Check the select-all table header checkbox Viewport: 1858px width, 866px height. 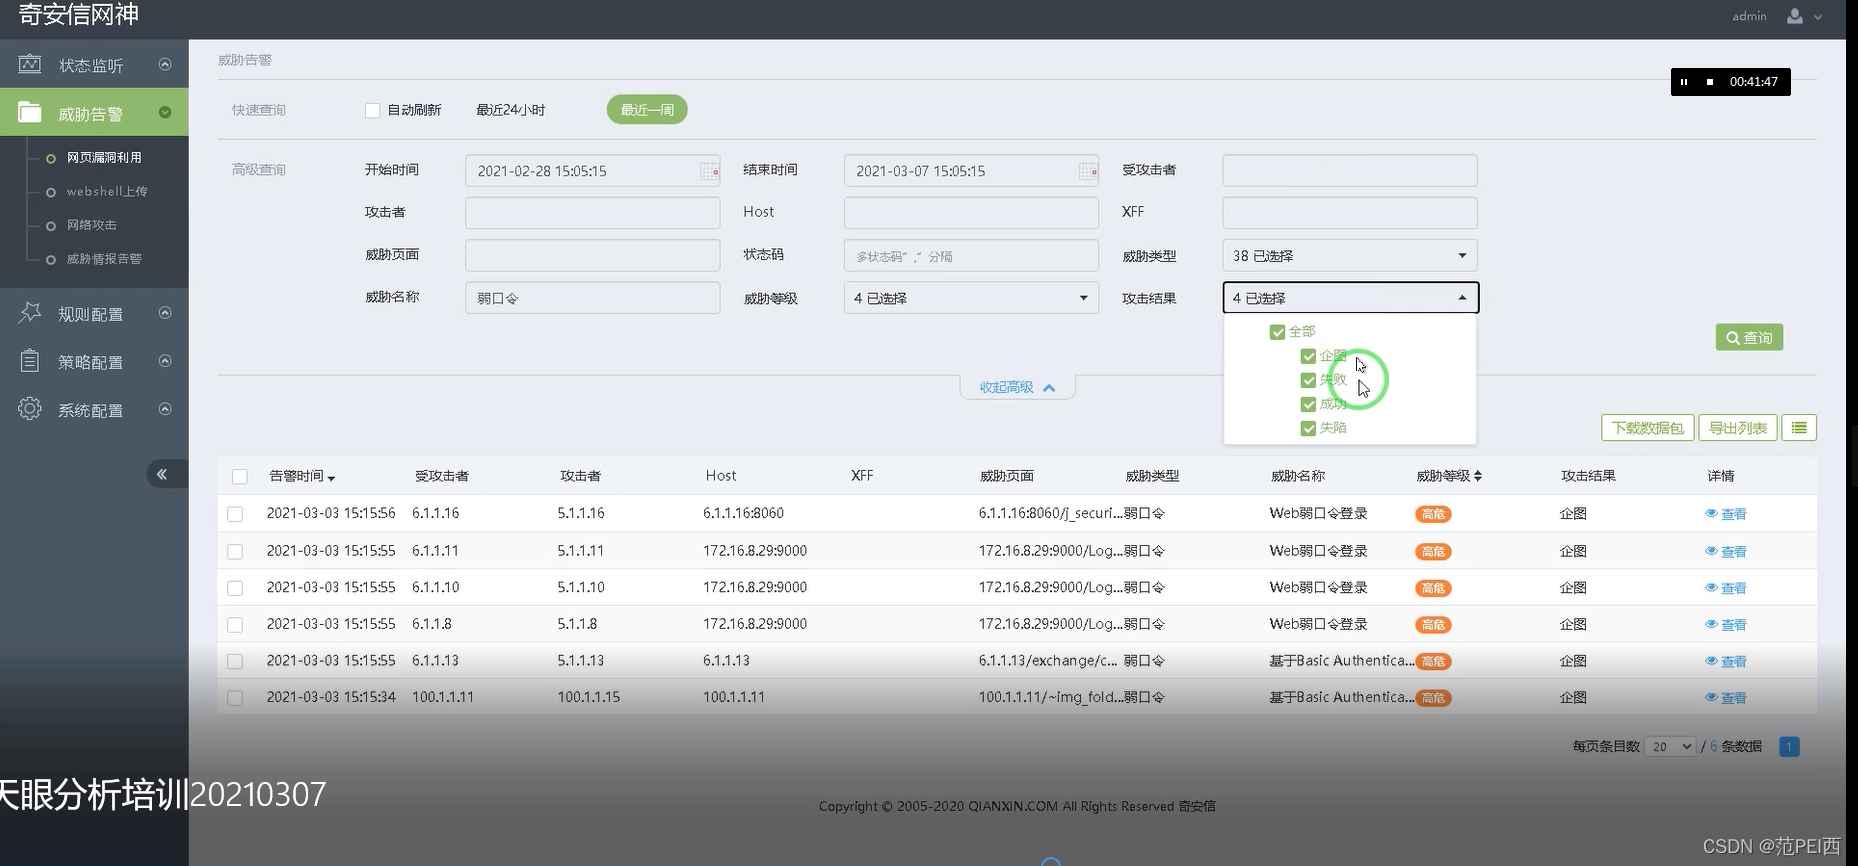click(x=240, y=477)
